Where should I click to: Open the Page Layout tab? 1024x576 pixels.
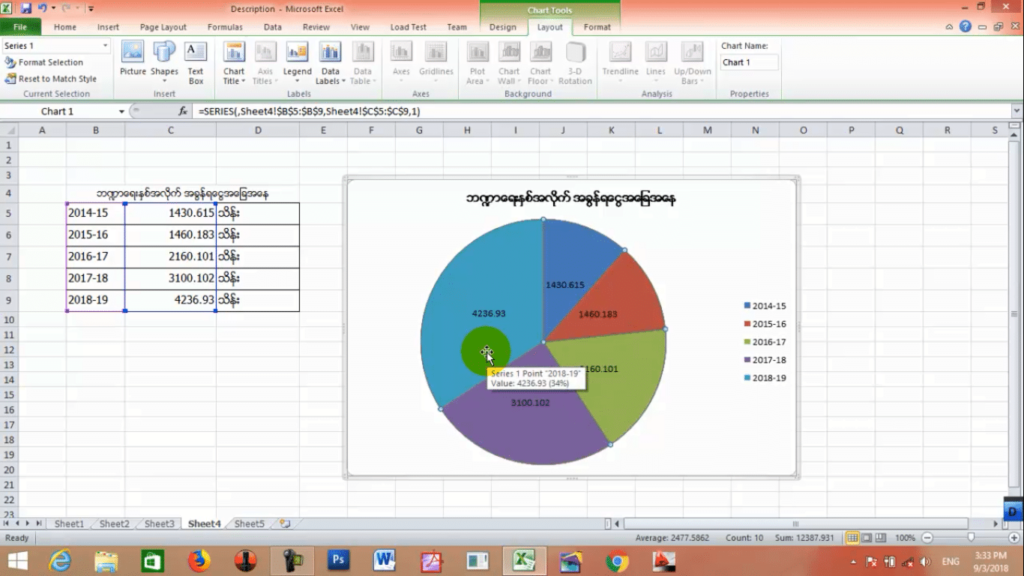[x=163, y=27]
